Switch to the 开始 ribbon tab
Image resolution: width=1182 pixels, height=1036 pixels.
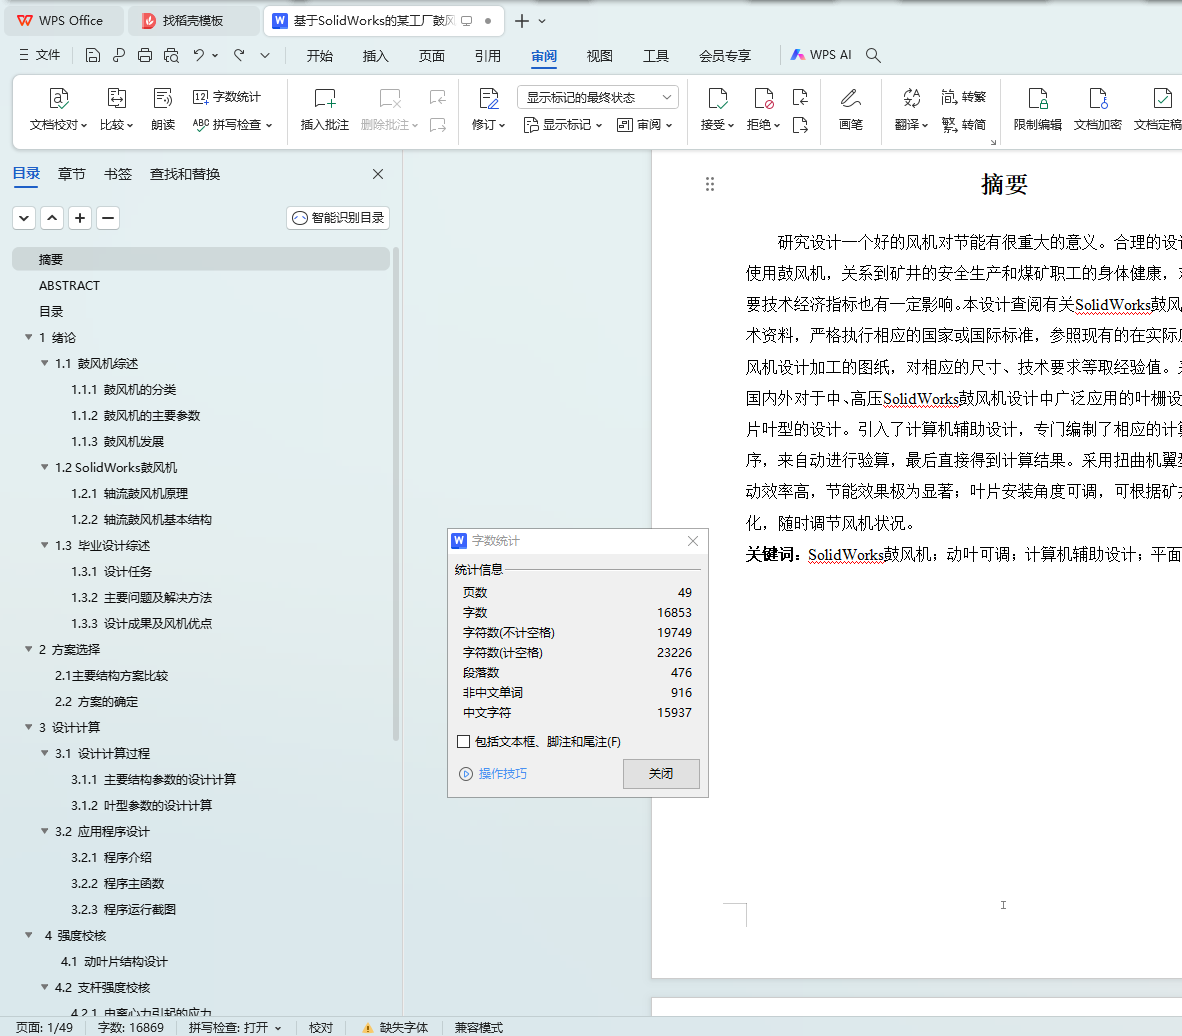click(x=320, y=56)
